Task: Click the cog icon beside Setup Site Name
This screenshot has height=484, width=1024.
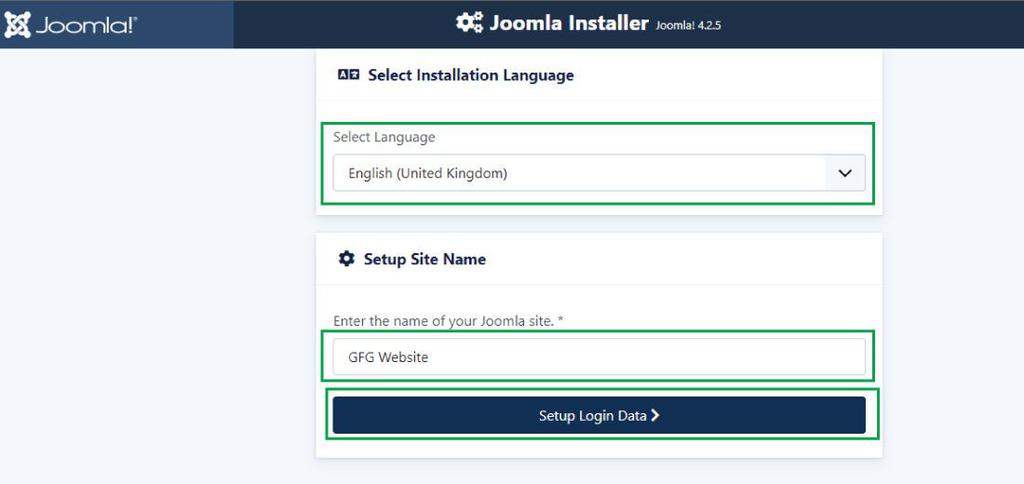Action: [346, 259]
